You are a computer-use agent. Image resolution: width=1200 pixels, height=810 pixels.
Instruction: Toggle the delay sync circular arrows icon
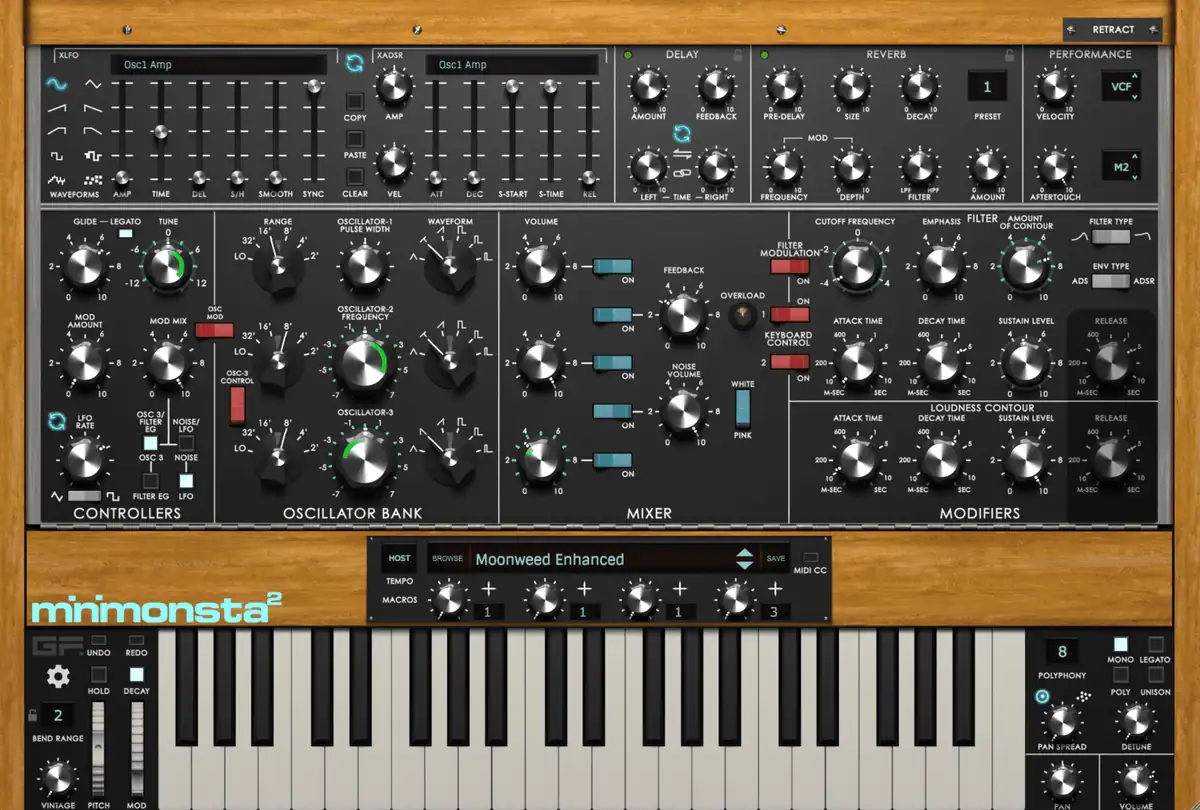[x=682, y=133]
